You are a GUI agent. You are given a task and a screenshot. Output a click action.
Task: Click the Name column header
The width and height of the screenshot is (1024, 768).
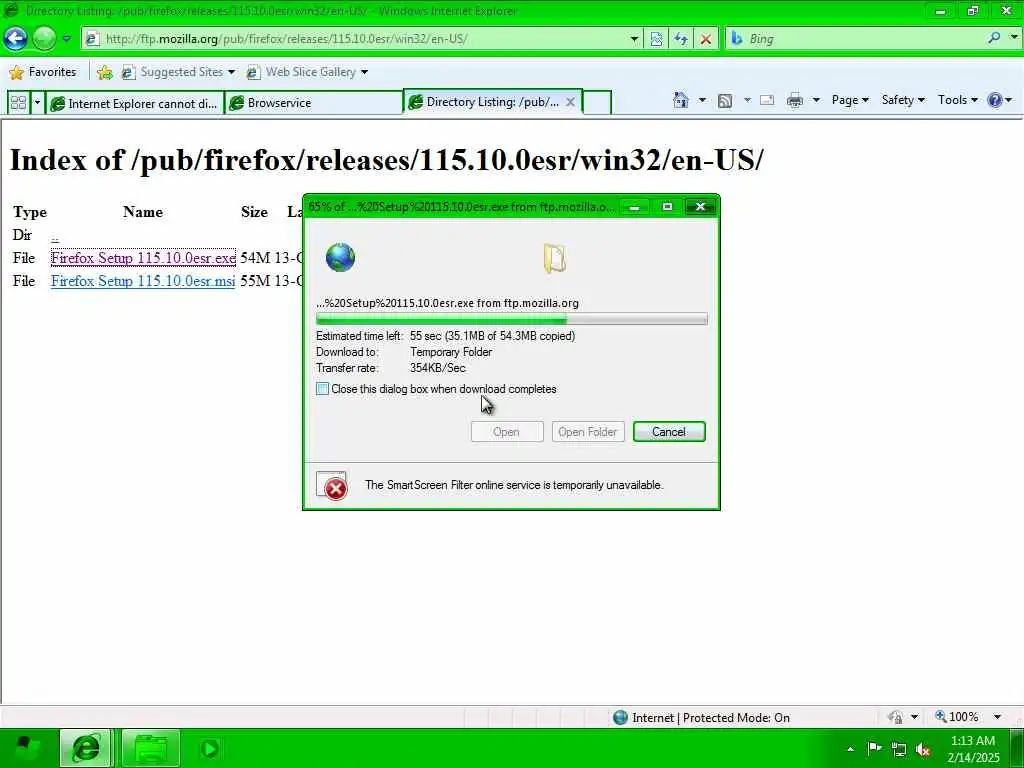[143, 212]
